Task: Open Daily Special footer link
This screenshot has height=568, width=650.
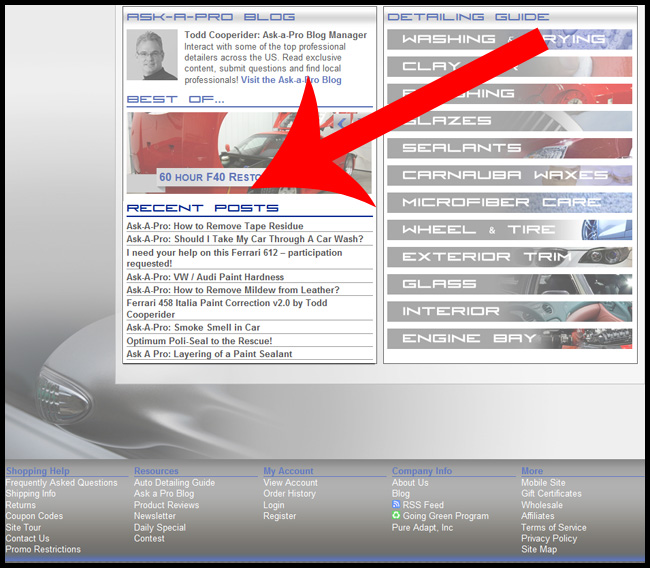Action: (160, 527)
